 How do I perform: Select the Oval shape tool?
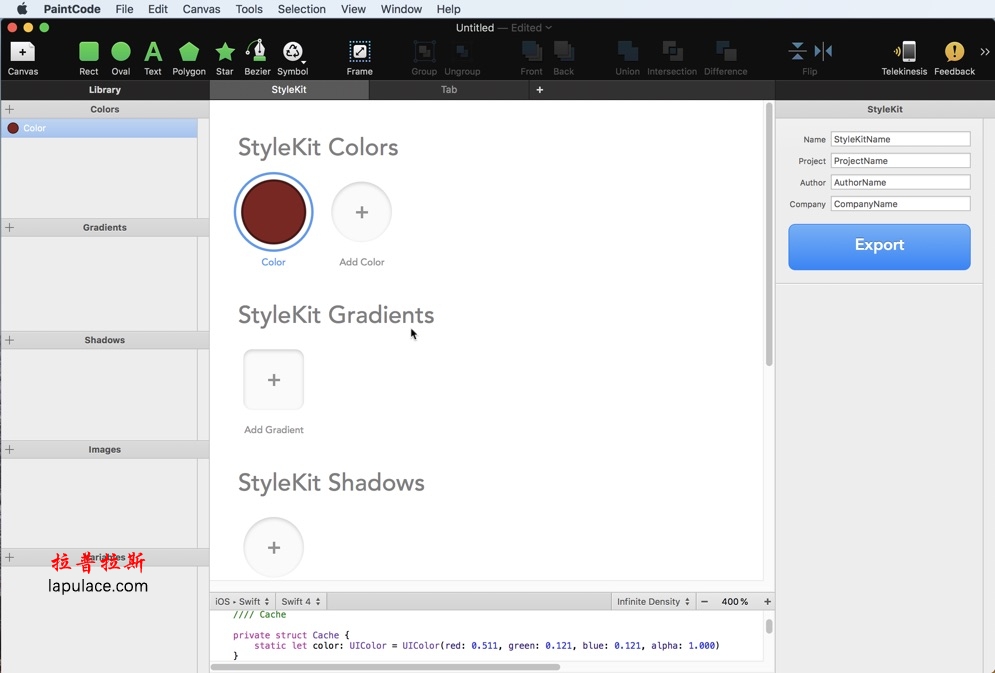point(121,58)
